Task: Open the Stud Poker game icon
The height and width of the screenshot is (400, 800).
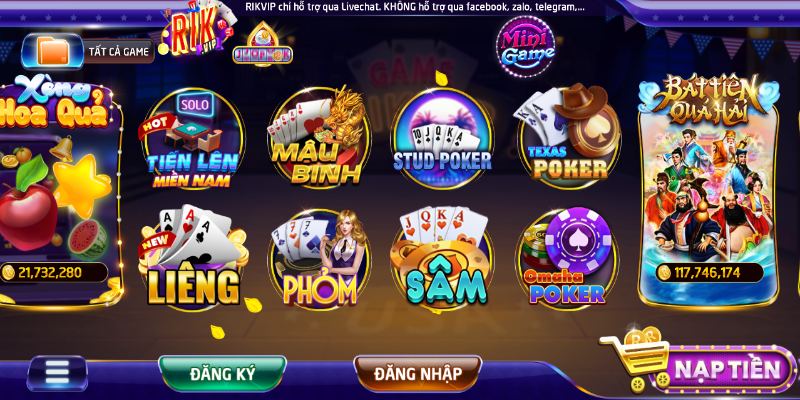Action: point(442,139)
